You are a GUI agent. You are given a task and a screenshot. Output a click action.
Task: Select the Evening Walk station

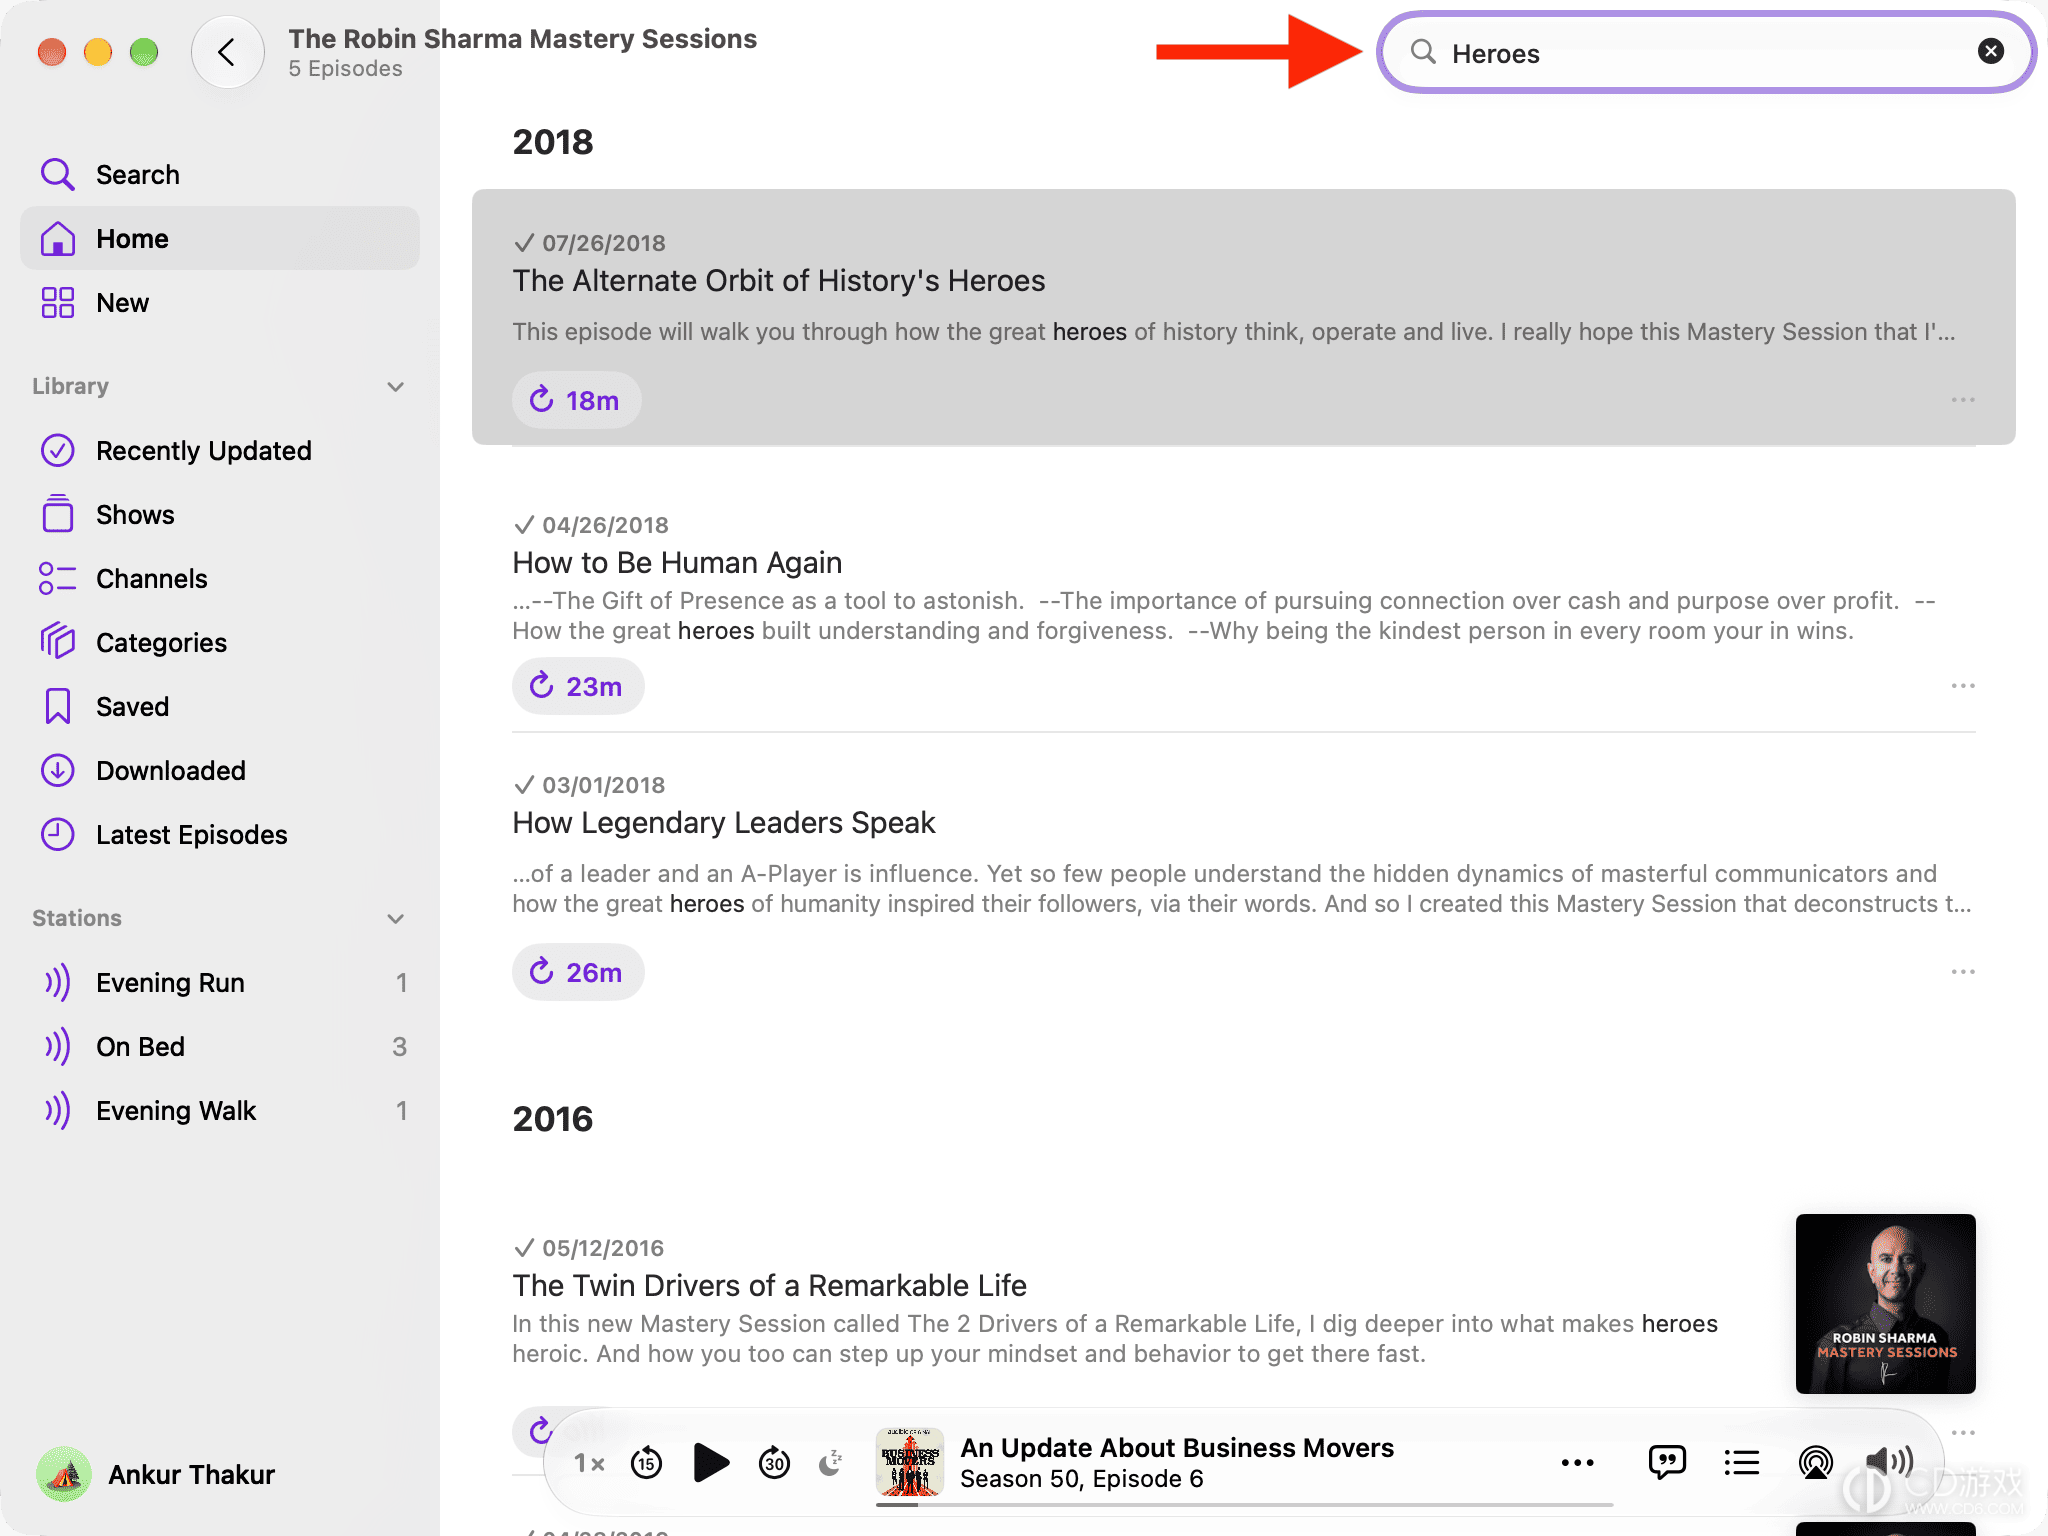[x=219, y=1110]
